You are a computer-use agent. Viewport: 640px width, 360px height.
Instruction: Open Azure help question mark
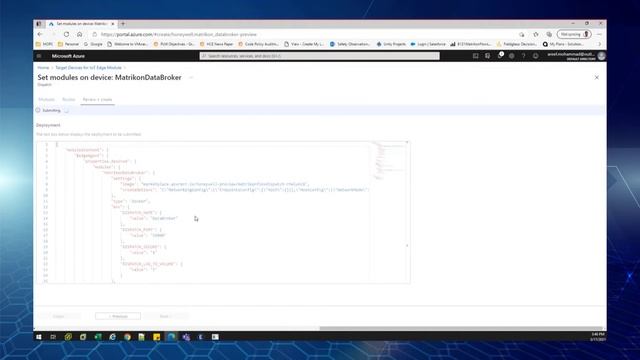(x=524, y=56)
